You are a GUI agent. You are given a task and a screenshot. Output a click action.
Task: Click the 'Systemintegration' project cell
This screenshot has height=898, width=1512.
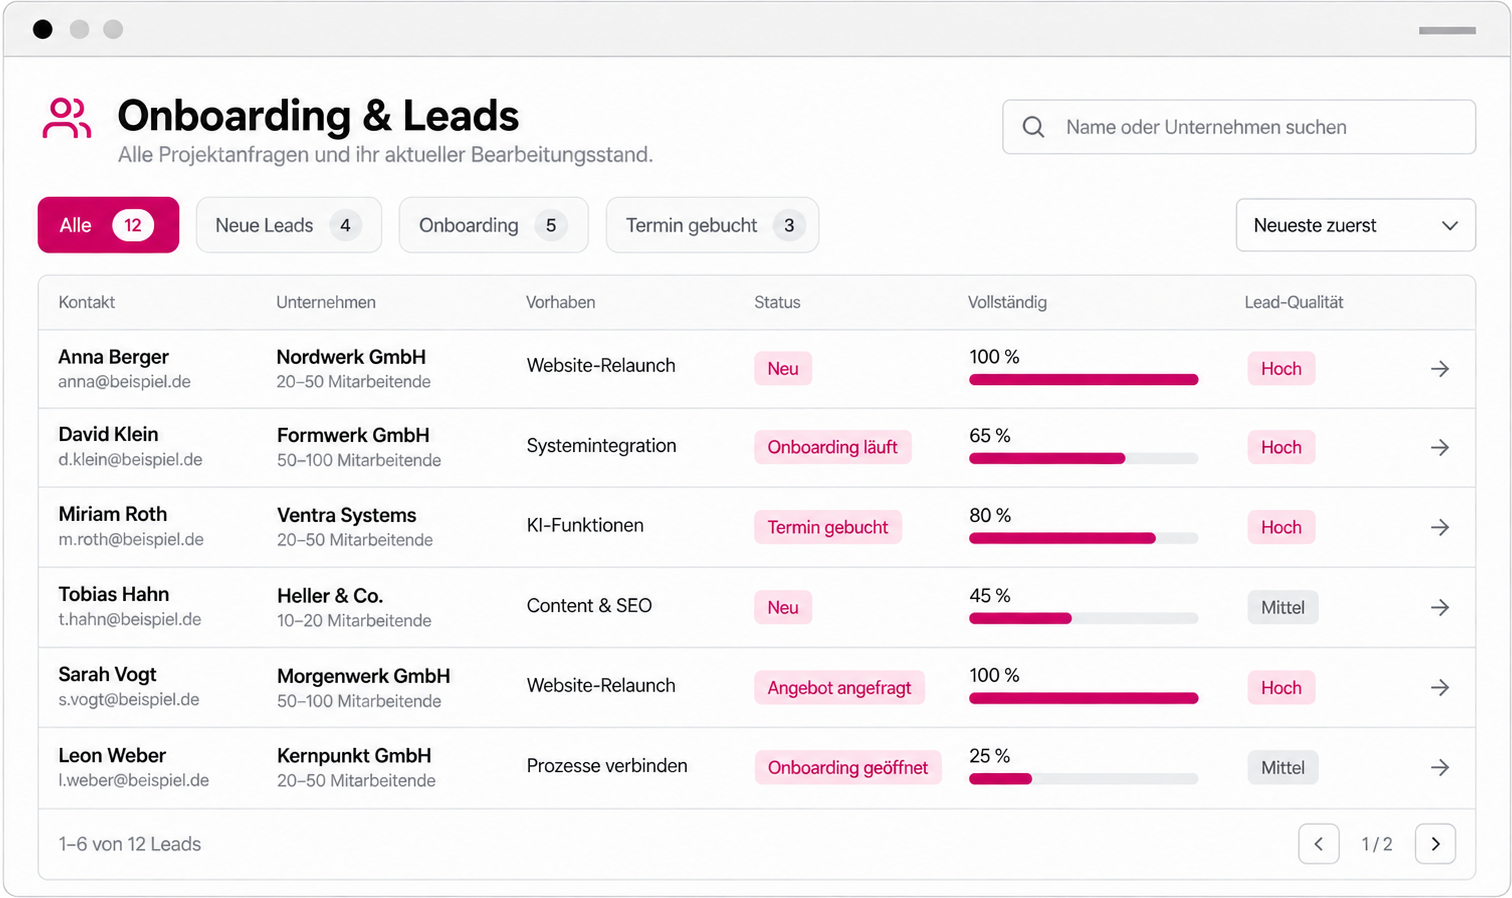tap(601, 446)
